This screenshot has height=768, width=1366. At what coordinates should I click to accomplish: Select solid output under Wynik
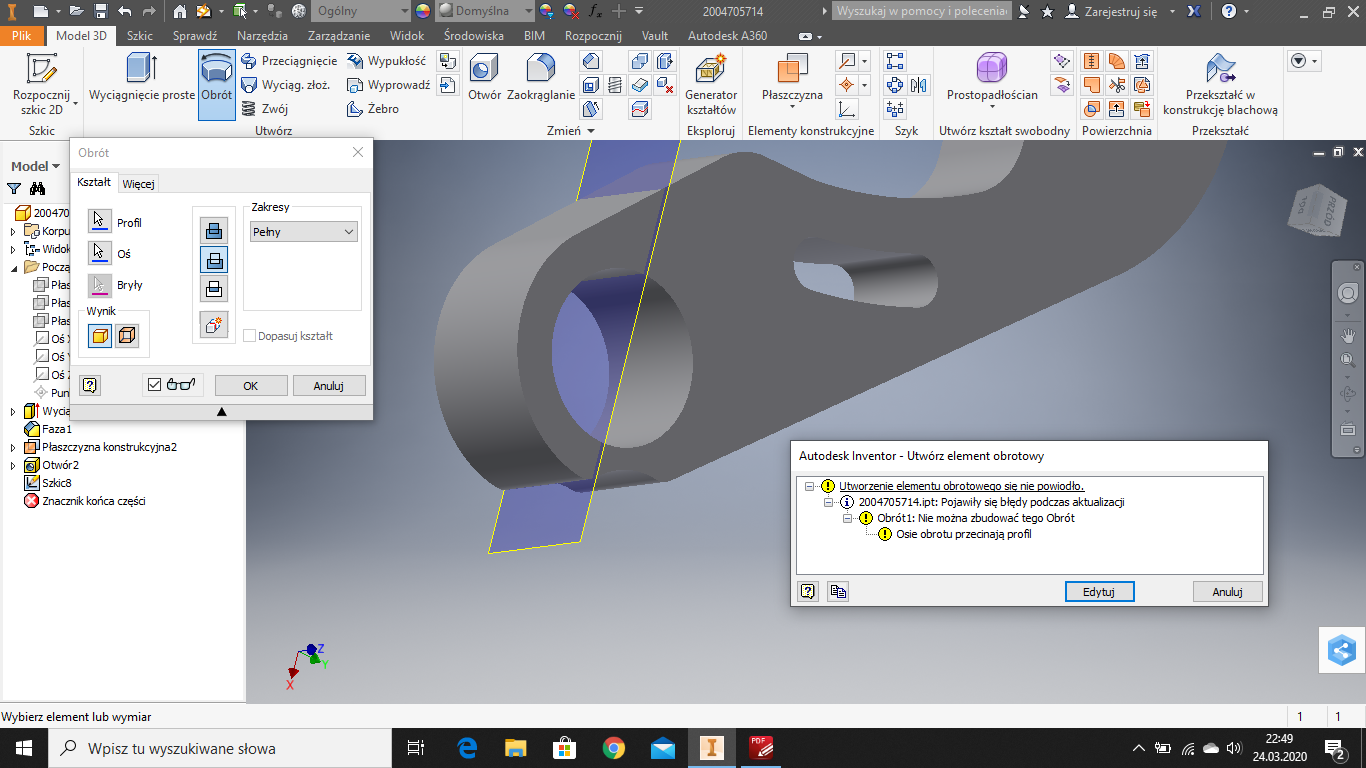click(x=100, y=336)
